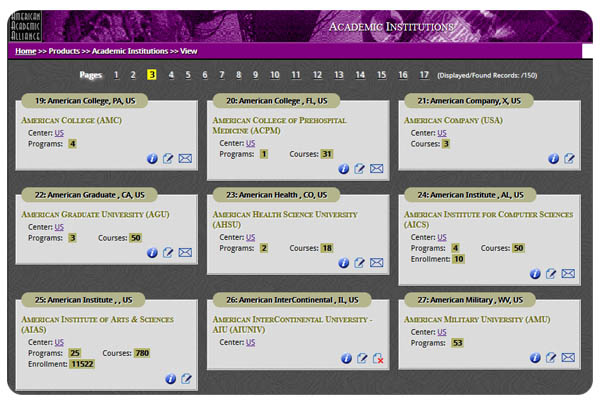This screenshot has width=602, height=402.
Task: Jump to page 10
Action: 275,74
